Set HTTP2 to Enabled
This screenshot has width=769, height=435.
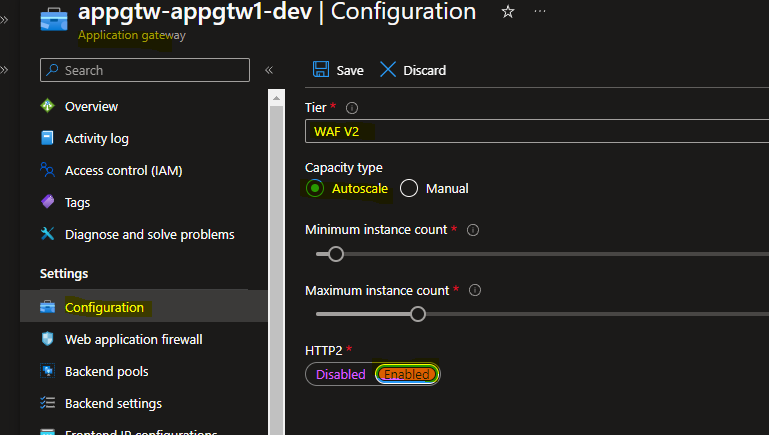pyautogui.click(x=407, y=374)
